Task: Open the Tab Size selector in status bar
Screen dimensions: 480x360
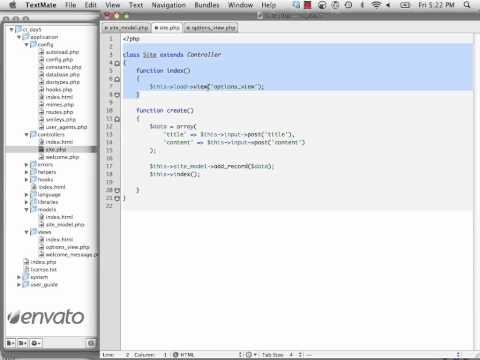Action: coord(282,355)
